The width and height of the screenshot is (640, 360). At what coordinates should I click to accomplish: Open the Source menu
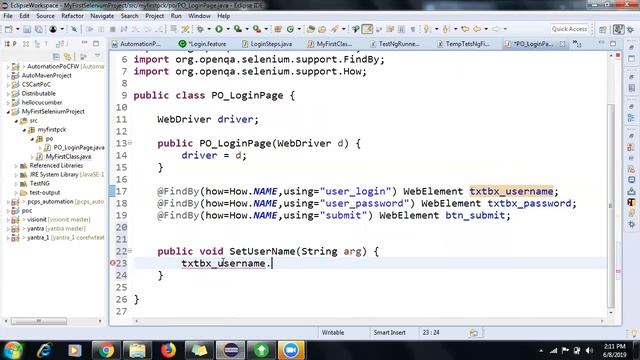point(45,16)
